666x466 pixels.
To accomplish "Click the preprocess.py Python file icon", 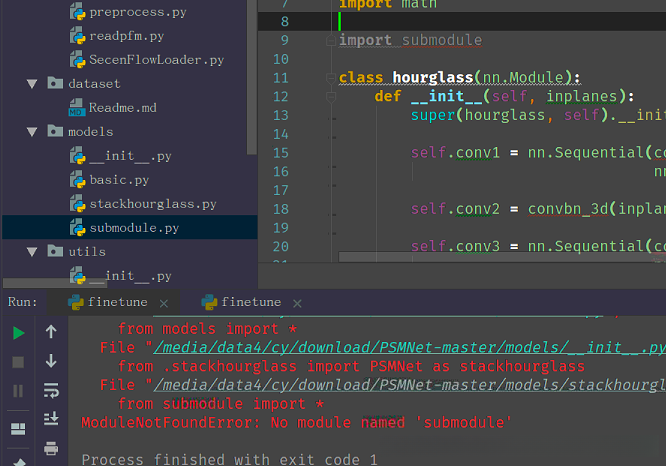I will pos(78,11).
